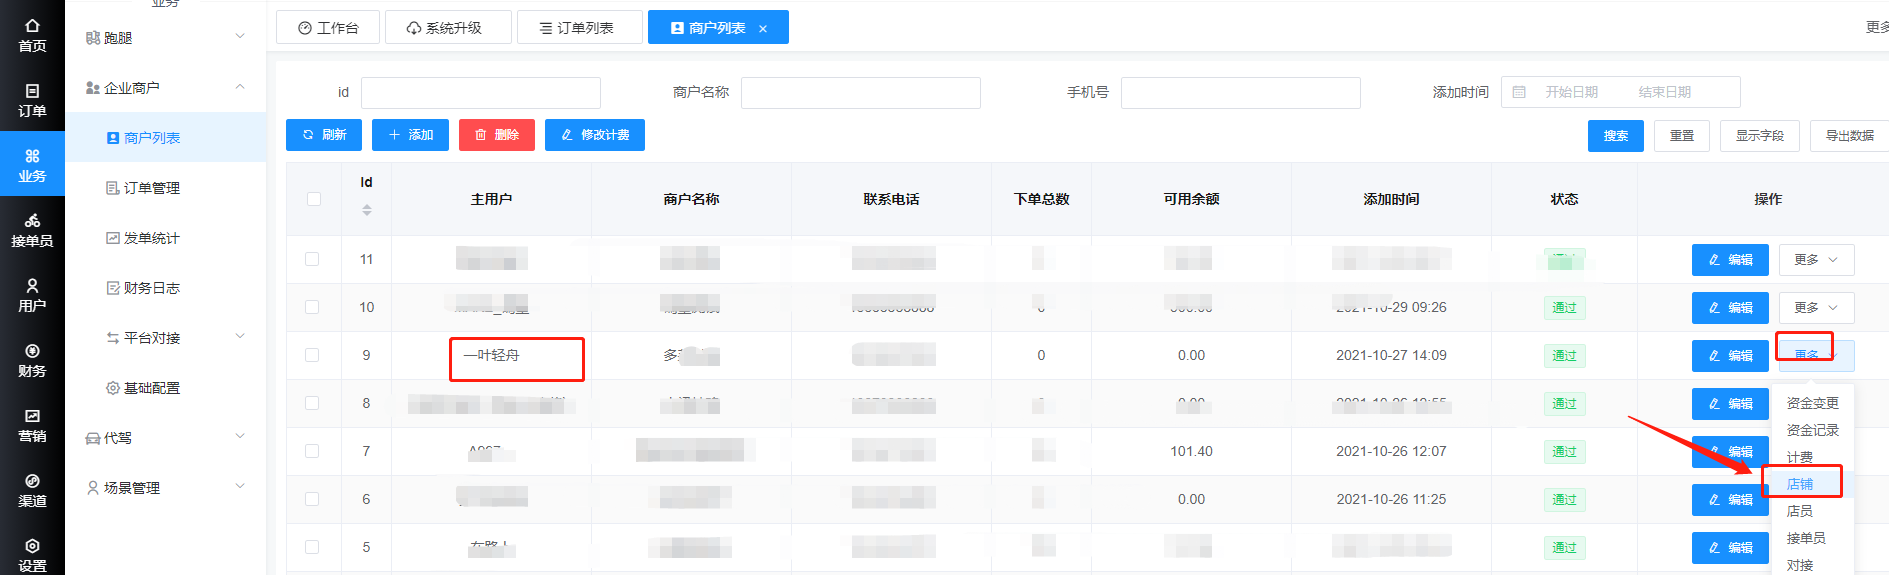Open 更多 dropdown for row 11

point(1816,260)
